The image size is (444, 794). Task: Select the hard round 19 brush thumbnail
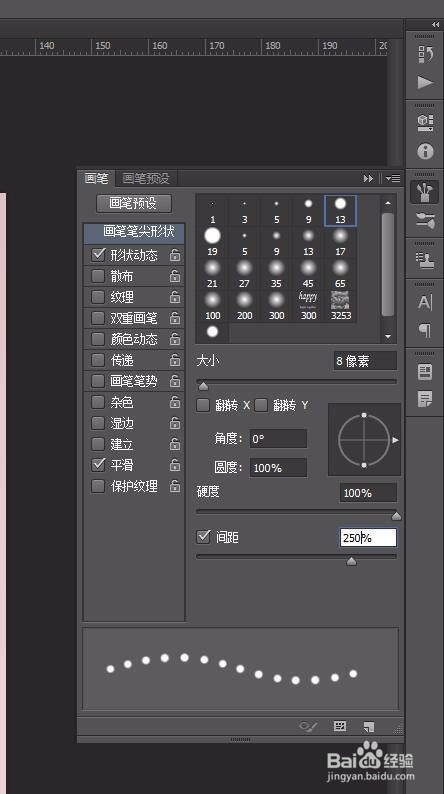click(213, 242)
